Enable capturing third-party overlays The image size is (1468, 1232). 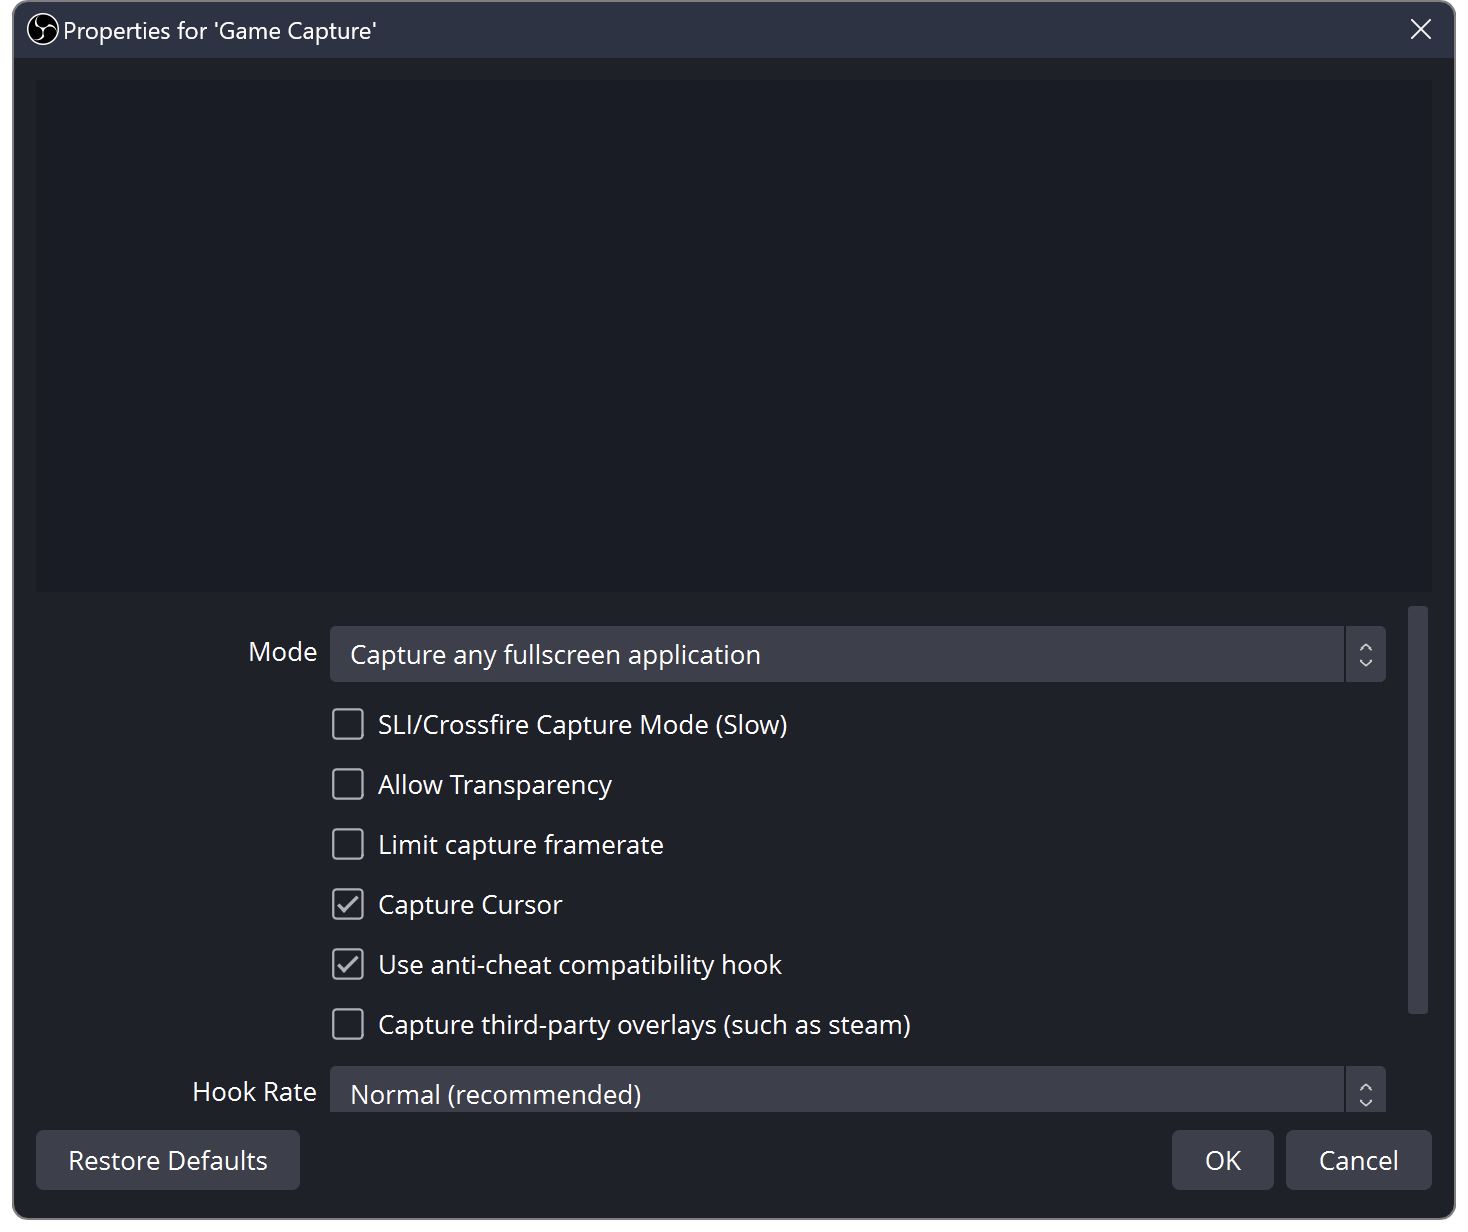[347, 1024]
